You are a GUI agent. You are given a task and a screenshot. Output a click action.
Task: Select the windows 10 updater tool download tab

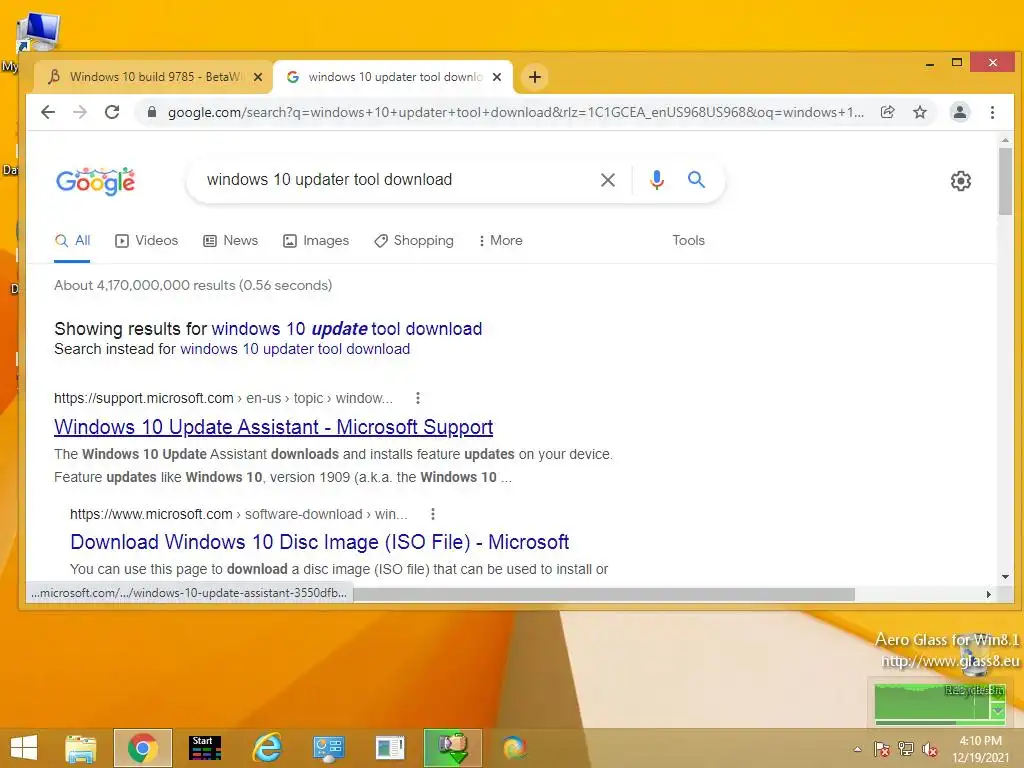click(x=392, y=77)
